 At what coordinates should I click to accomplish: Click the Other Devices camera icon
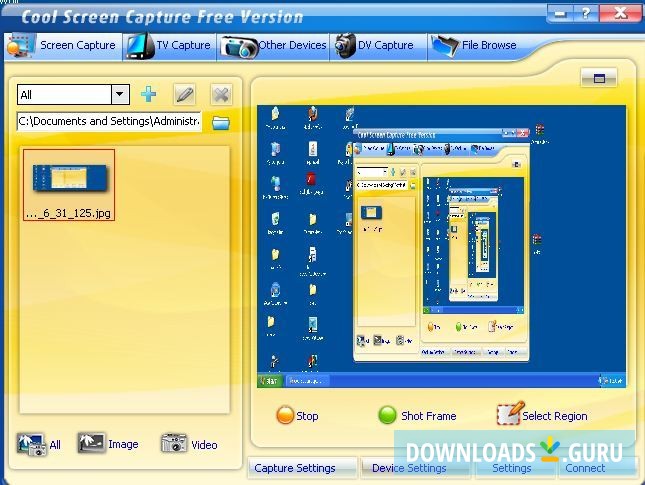click(239, 47)
